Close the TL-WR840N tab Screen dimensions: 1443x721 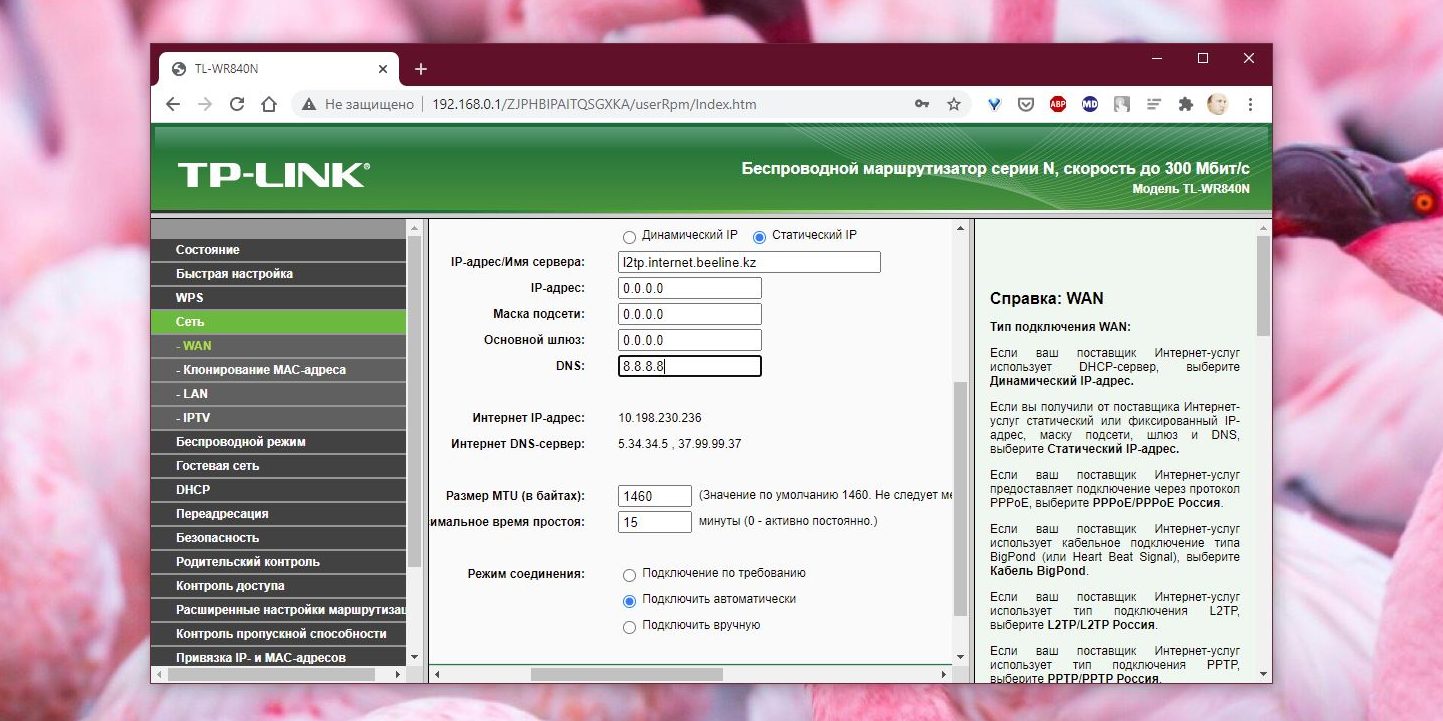click(383, 69)
